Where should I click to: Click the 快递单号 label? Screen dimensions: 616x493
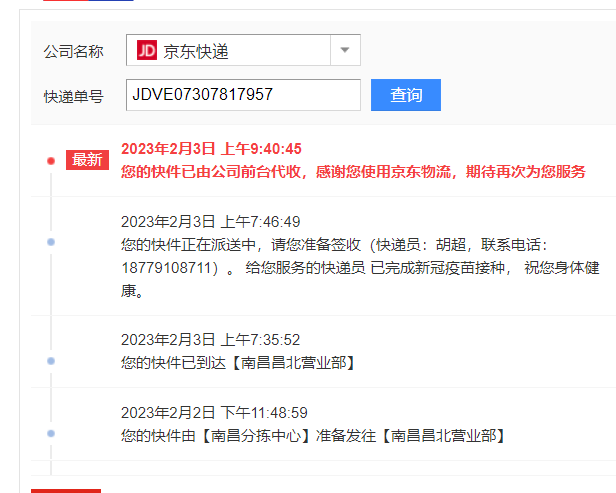tap(73, 96)
